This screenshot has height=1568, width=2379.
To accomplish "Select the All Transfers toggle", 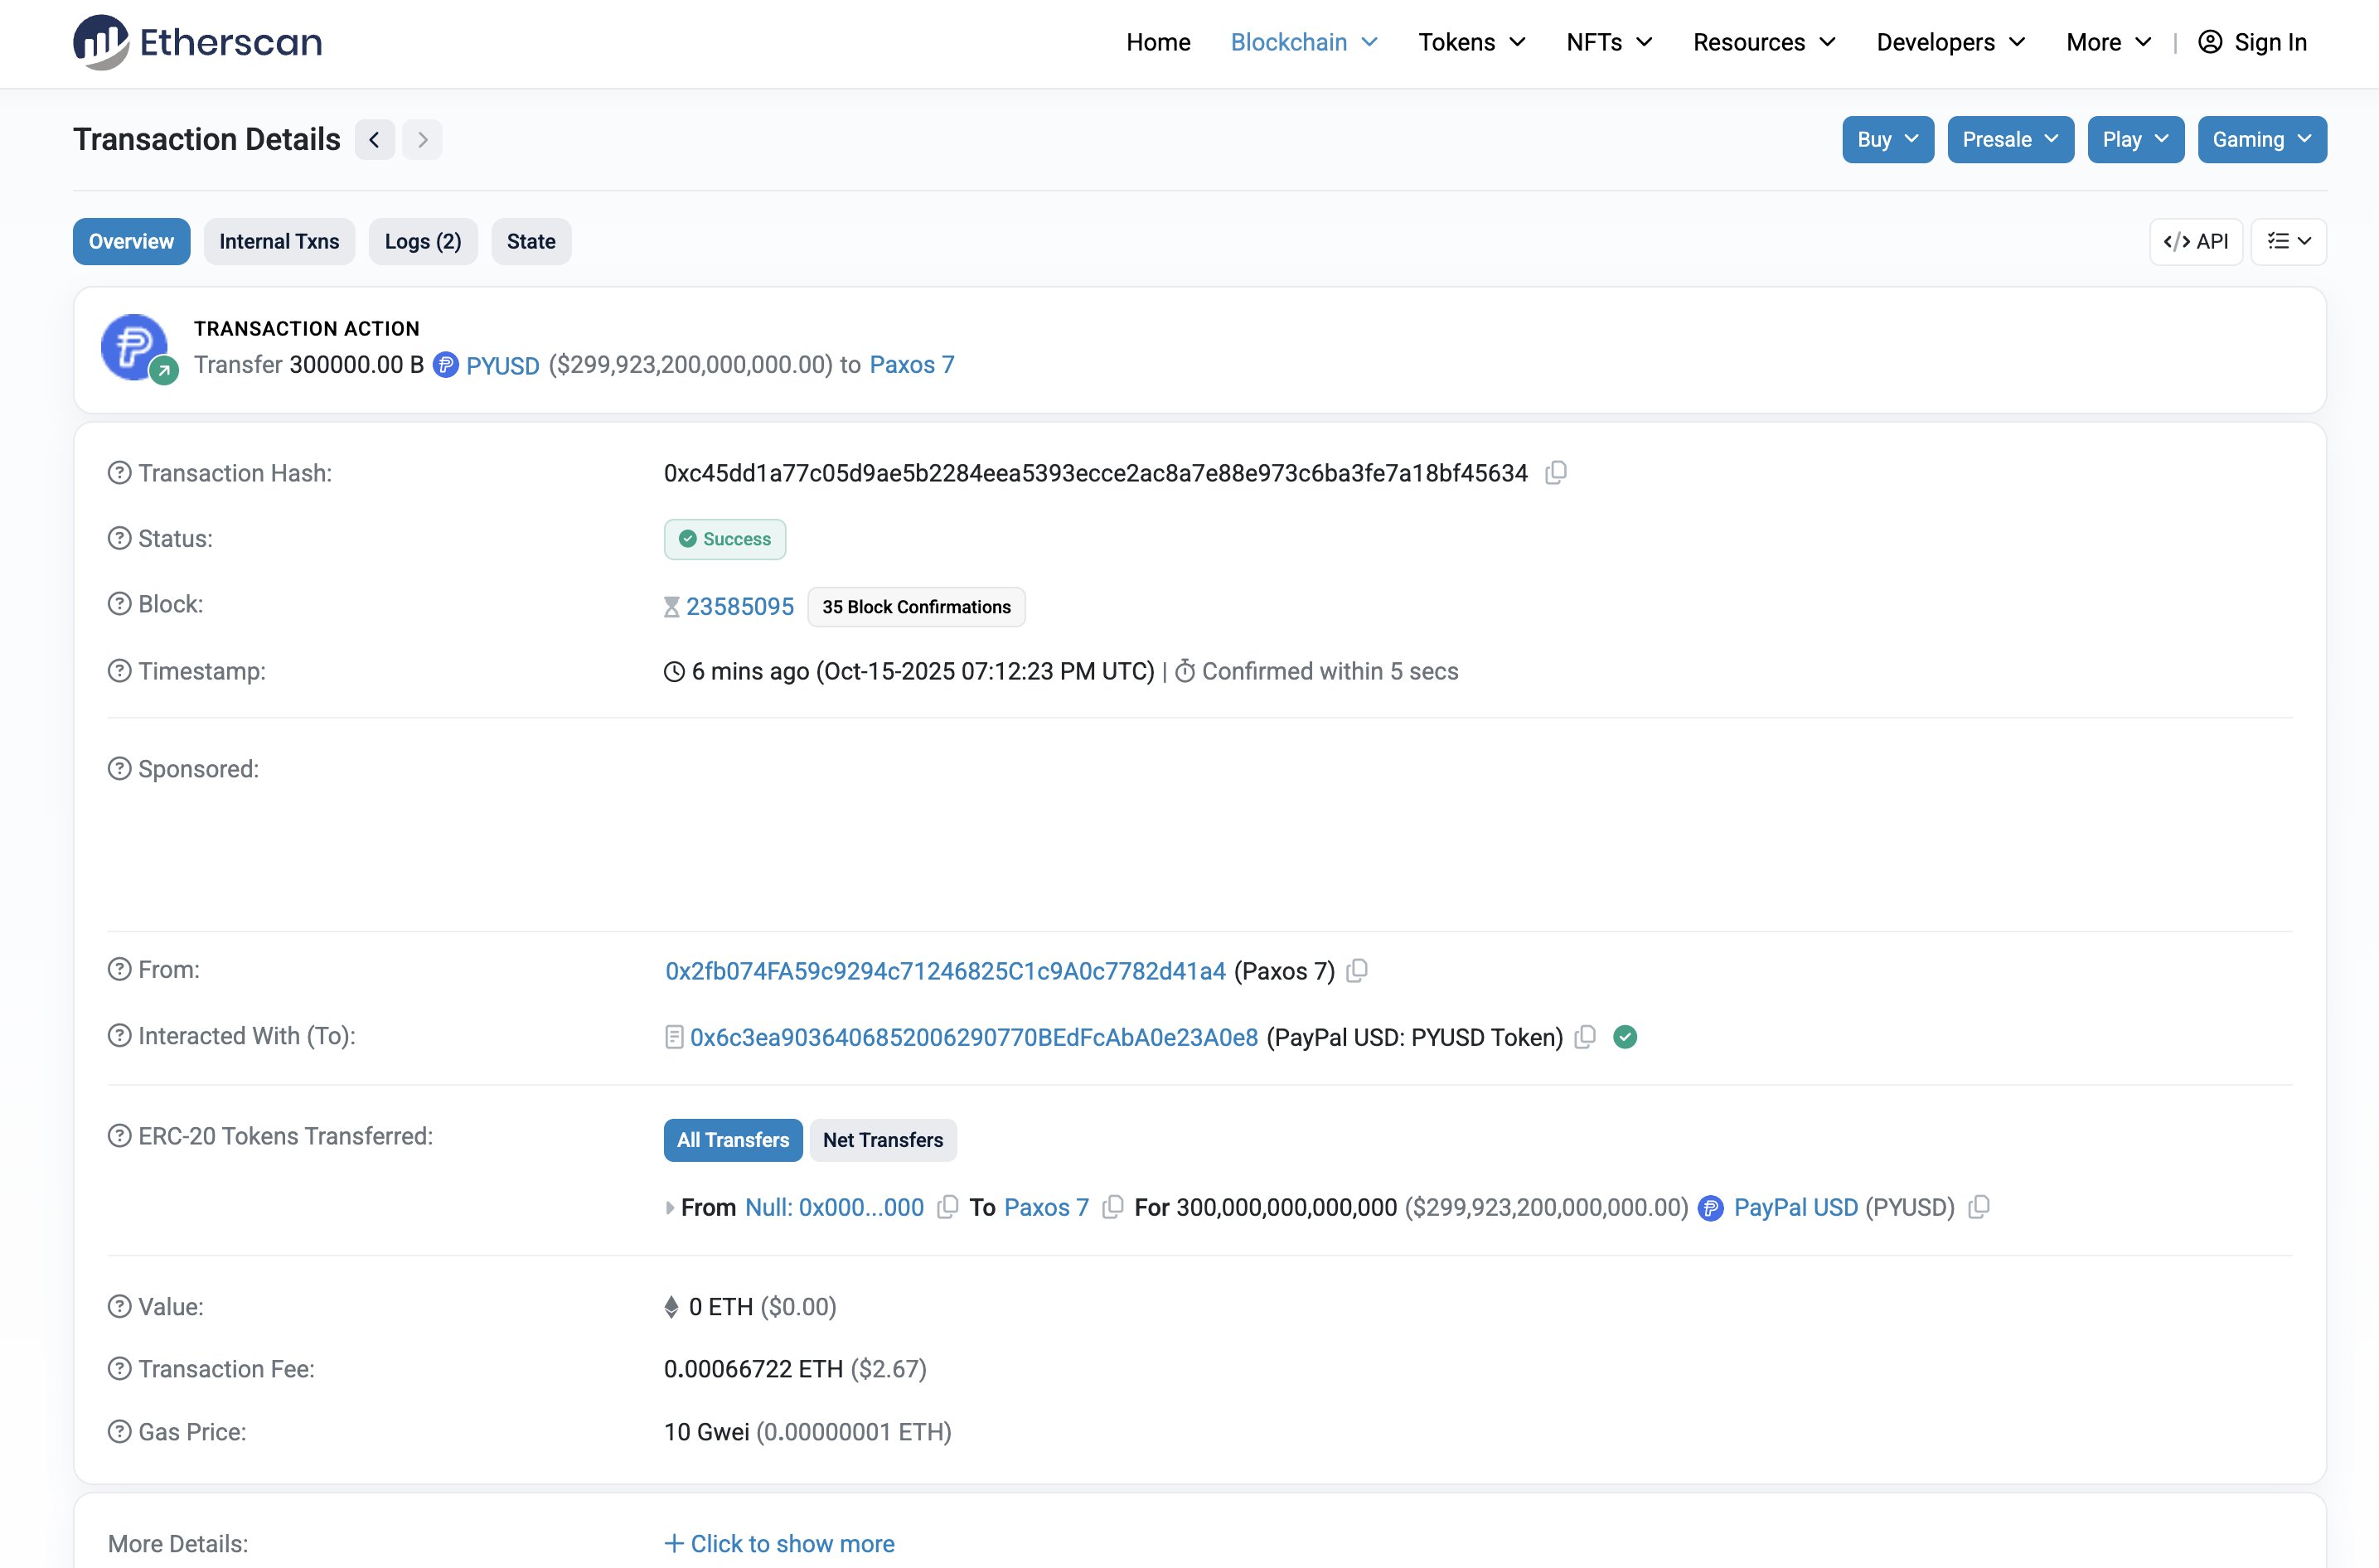I will (x=732, y=1140).
